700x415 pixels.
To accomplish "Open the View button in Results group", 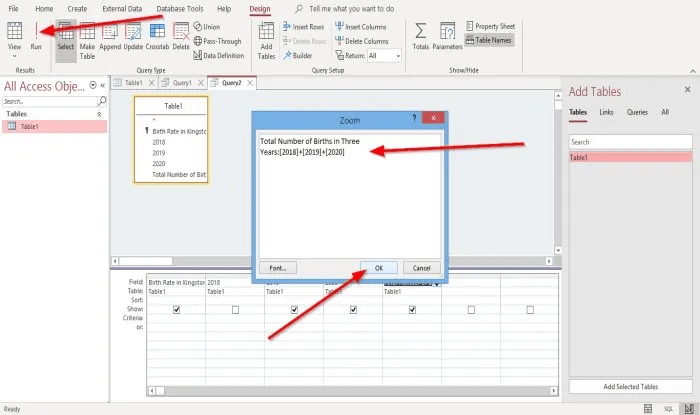I will (14, 36).
